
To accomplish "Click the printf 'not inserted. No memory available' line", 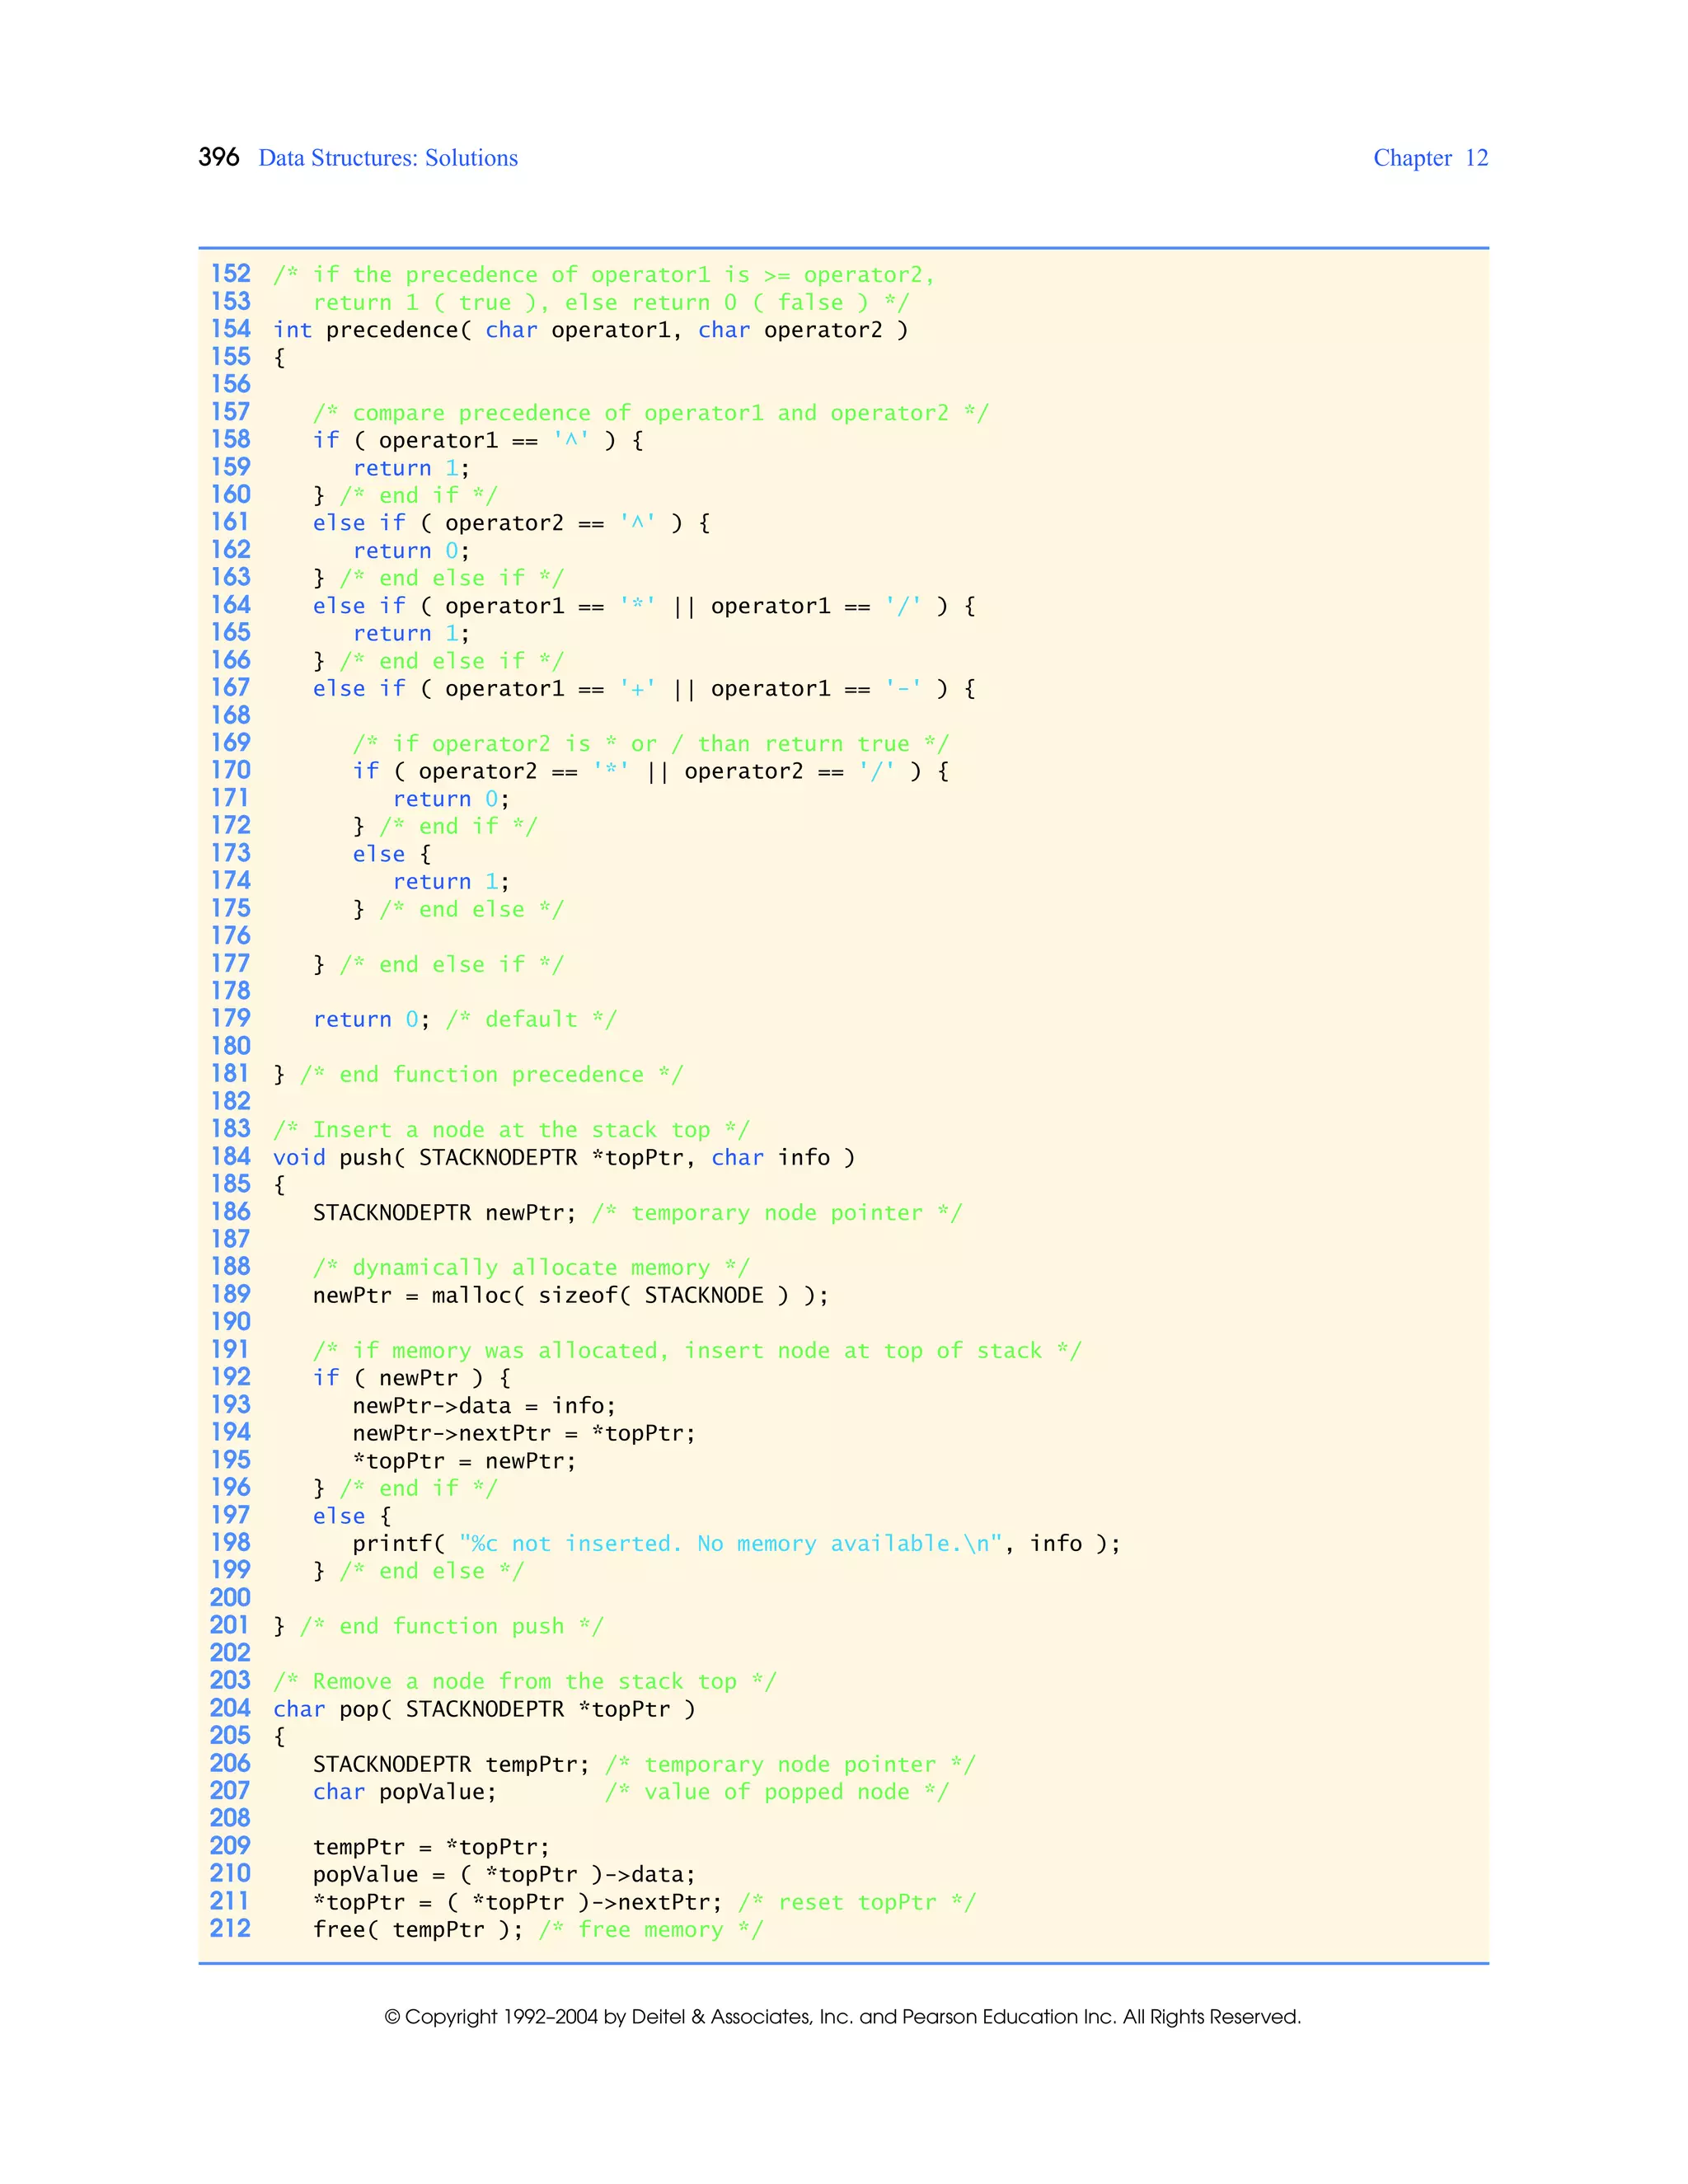I will [x=736, y=1544].
